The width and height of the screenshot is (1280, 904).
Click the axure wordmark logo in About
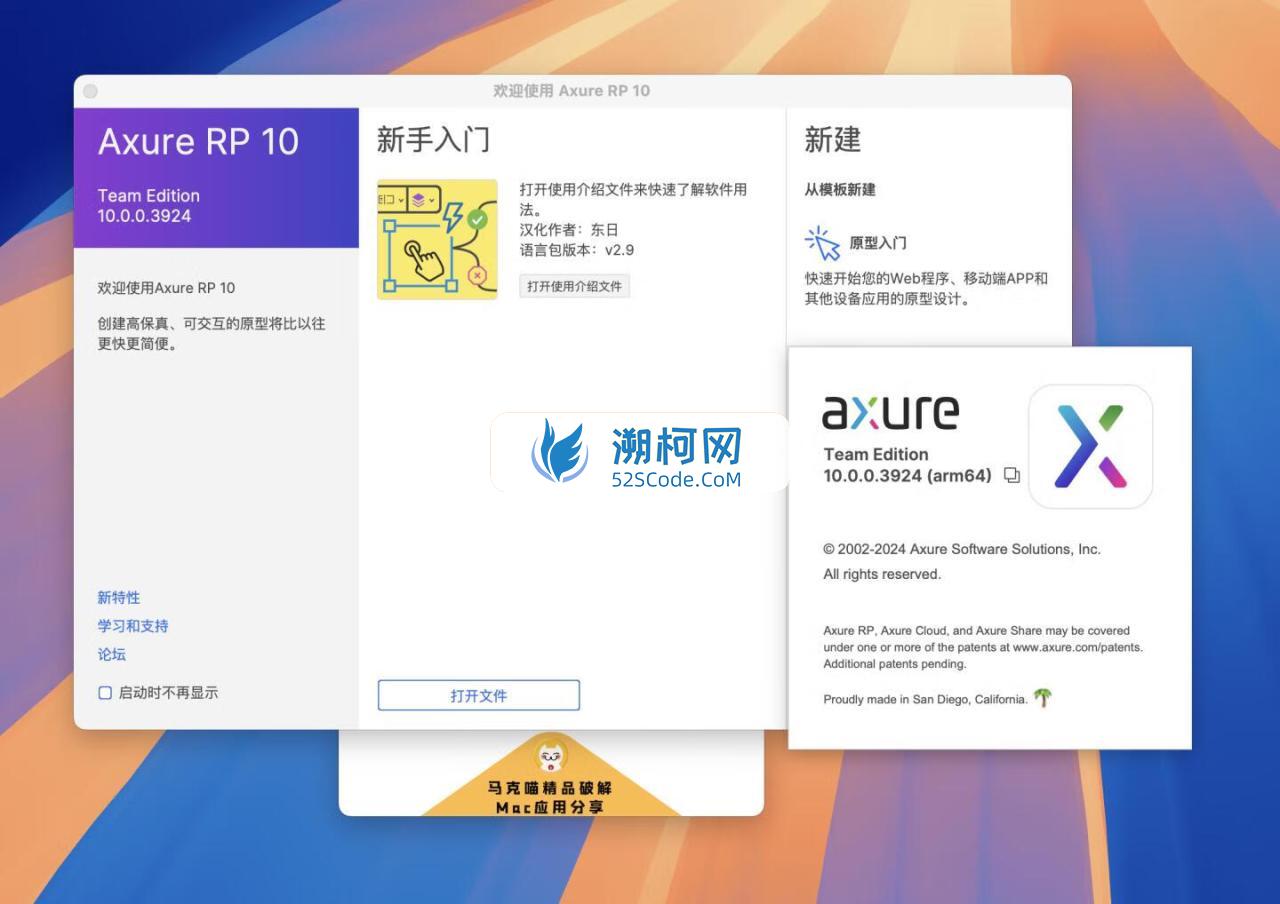(890, 411)
